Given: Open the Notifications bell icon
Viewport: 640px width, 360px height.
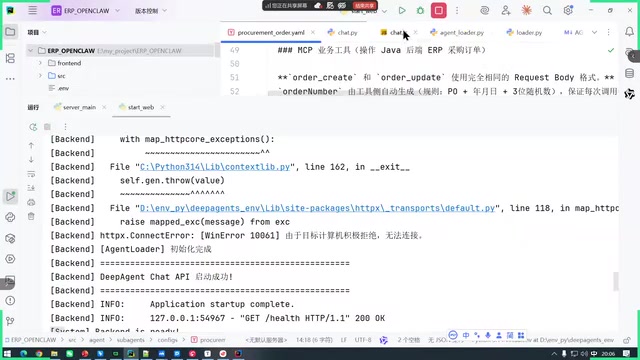Looking at the screenshot, I should pos(629,32).
